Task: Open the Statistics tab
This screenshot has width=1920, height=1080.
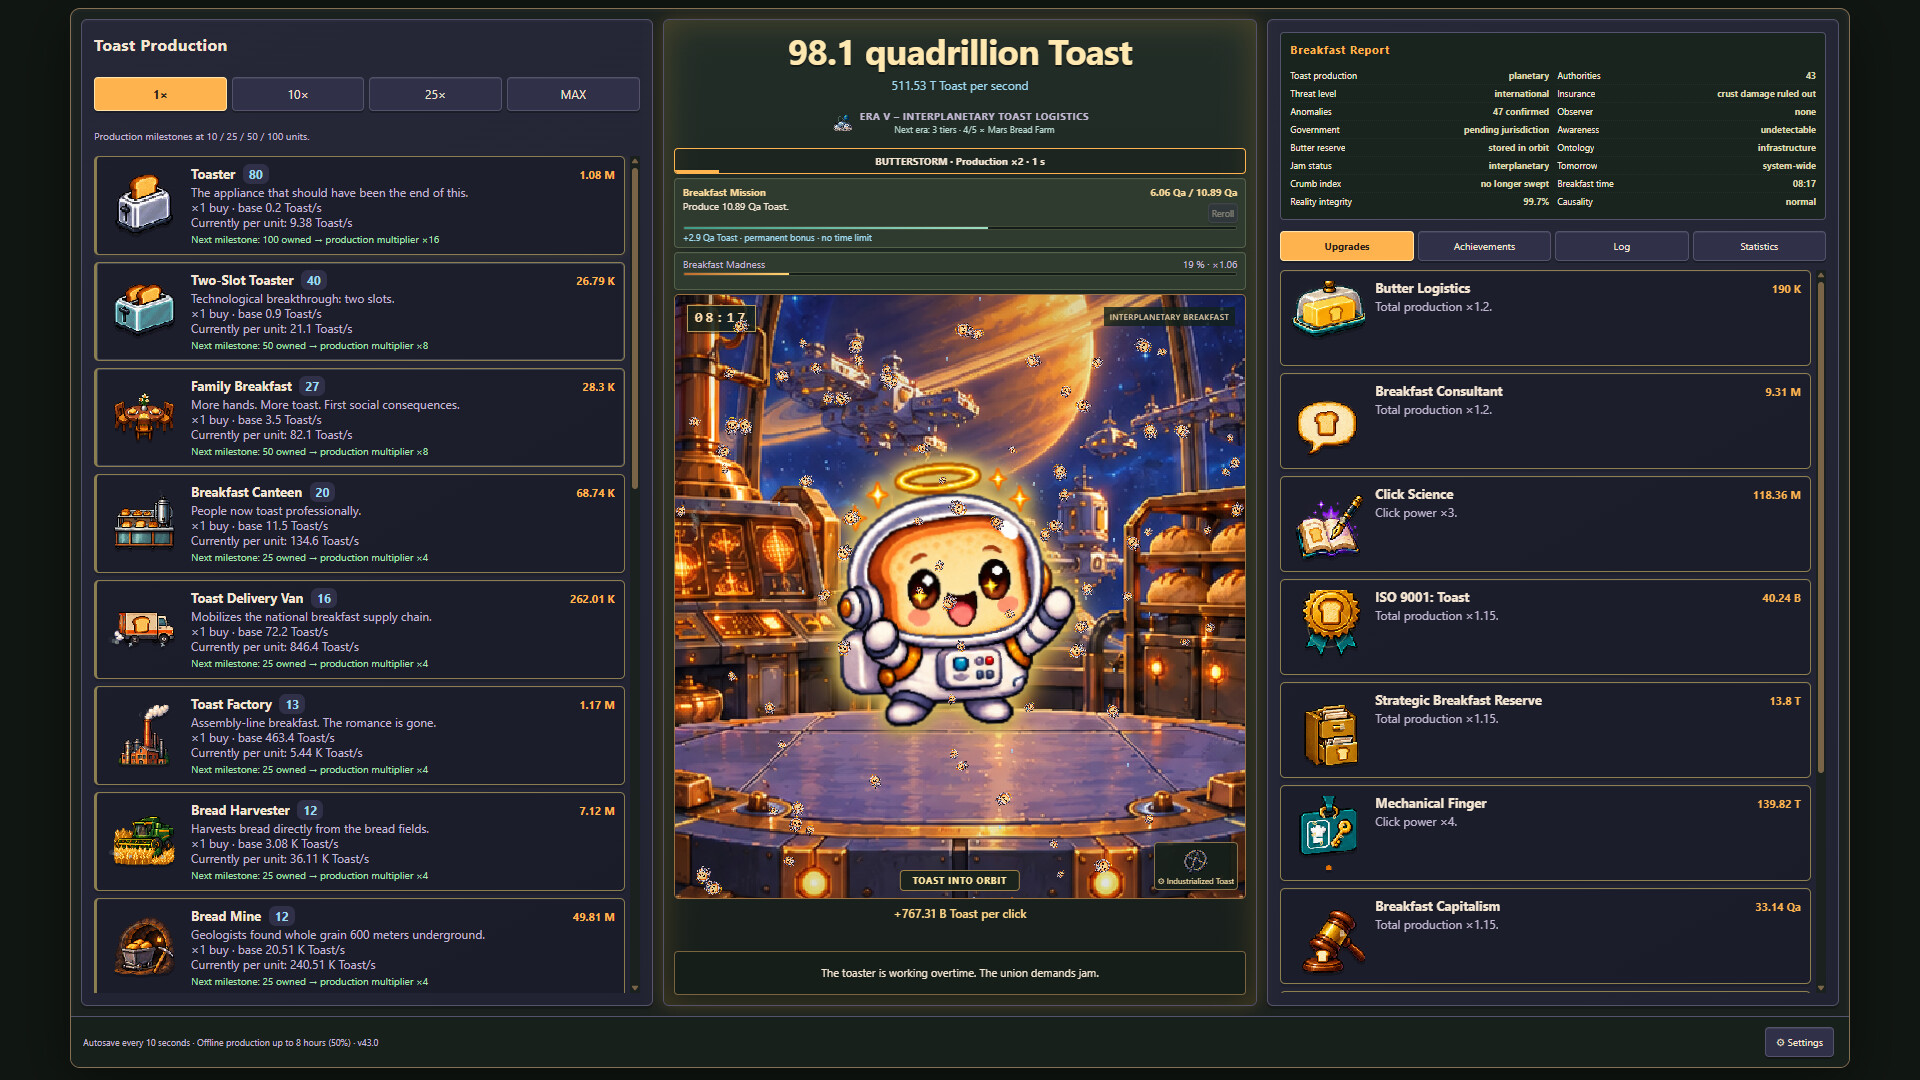Action: (1759, 246)
